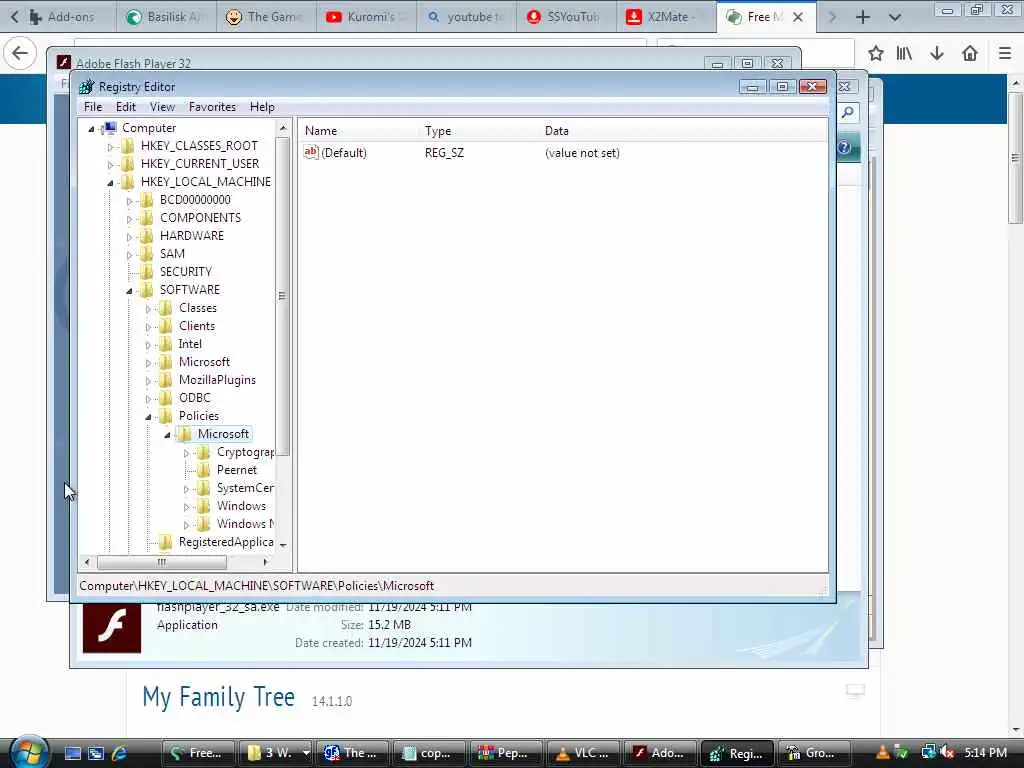Click the My Family Tree heading link
This screenshot has width=1024, height=768.
[x=219, y=697]
